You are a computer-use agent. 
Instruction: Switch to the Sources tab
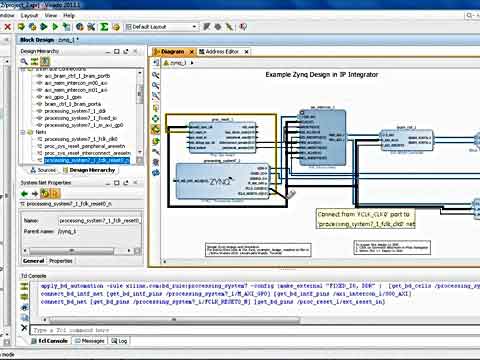[x=43, y=170]
